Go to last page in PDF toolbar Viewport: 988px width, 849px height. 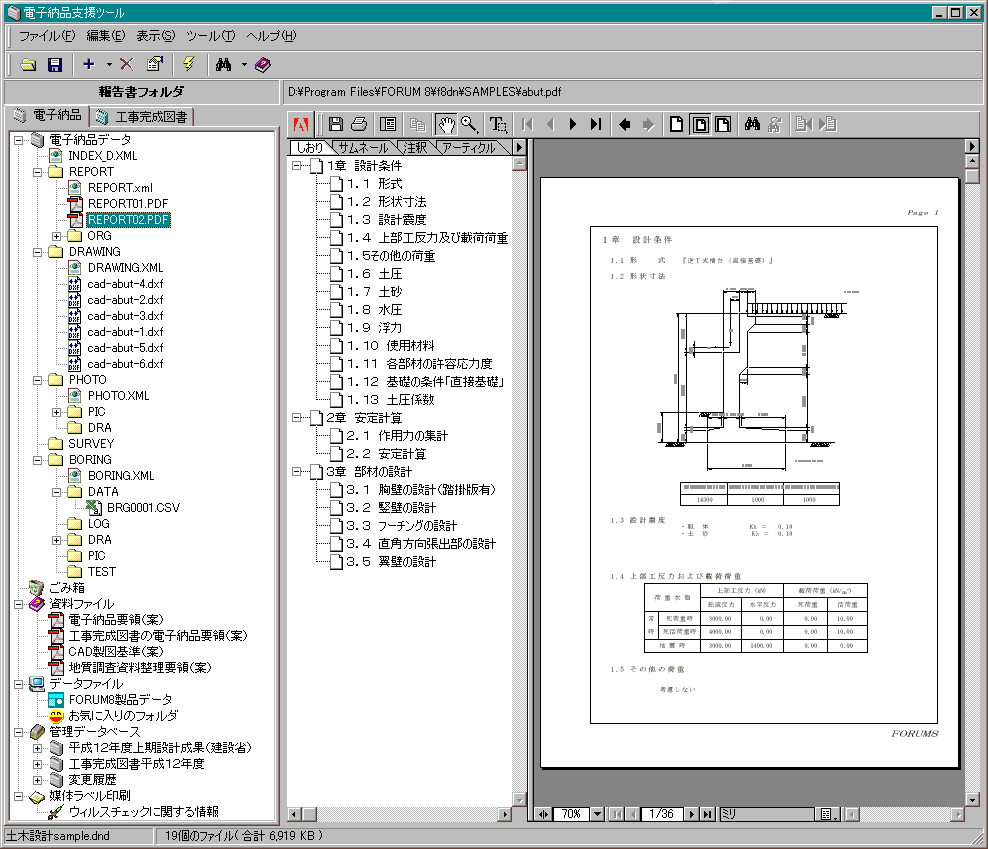(x=596, y=125)
